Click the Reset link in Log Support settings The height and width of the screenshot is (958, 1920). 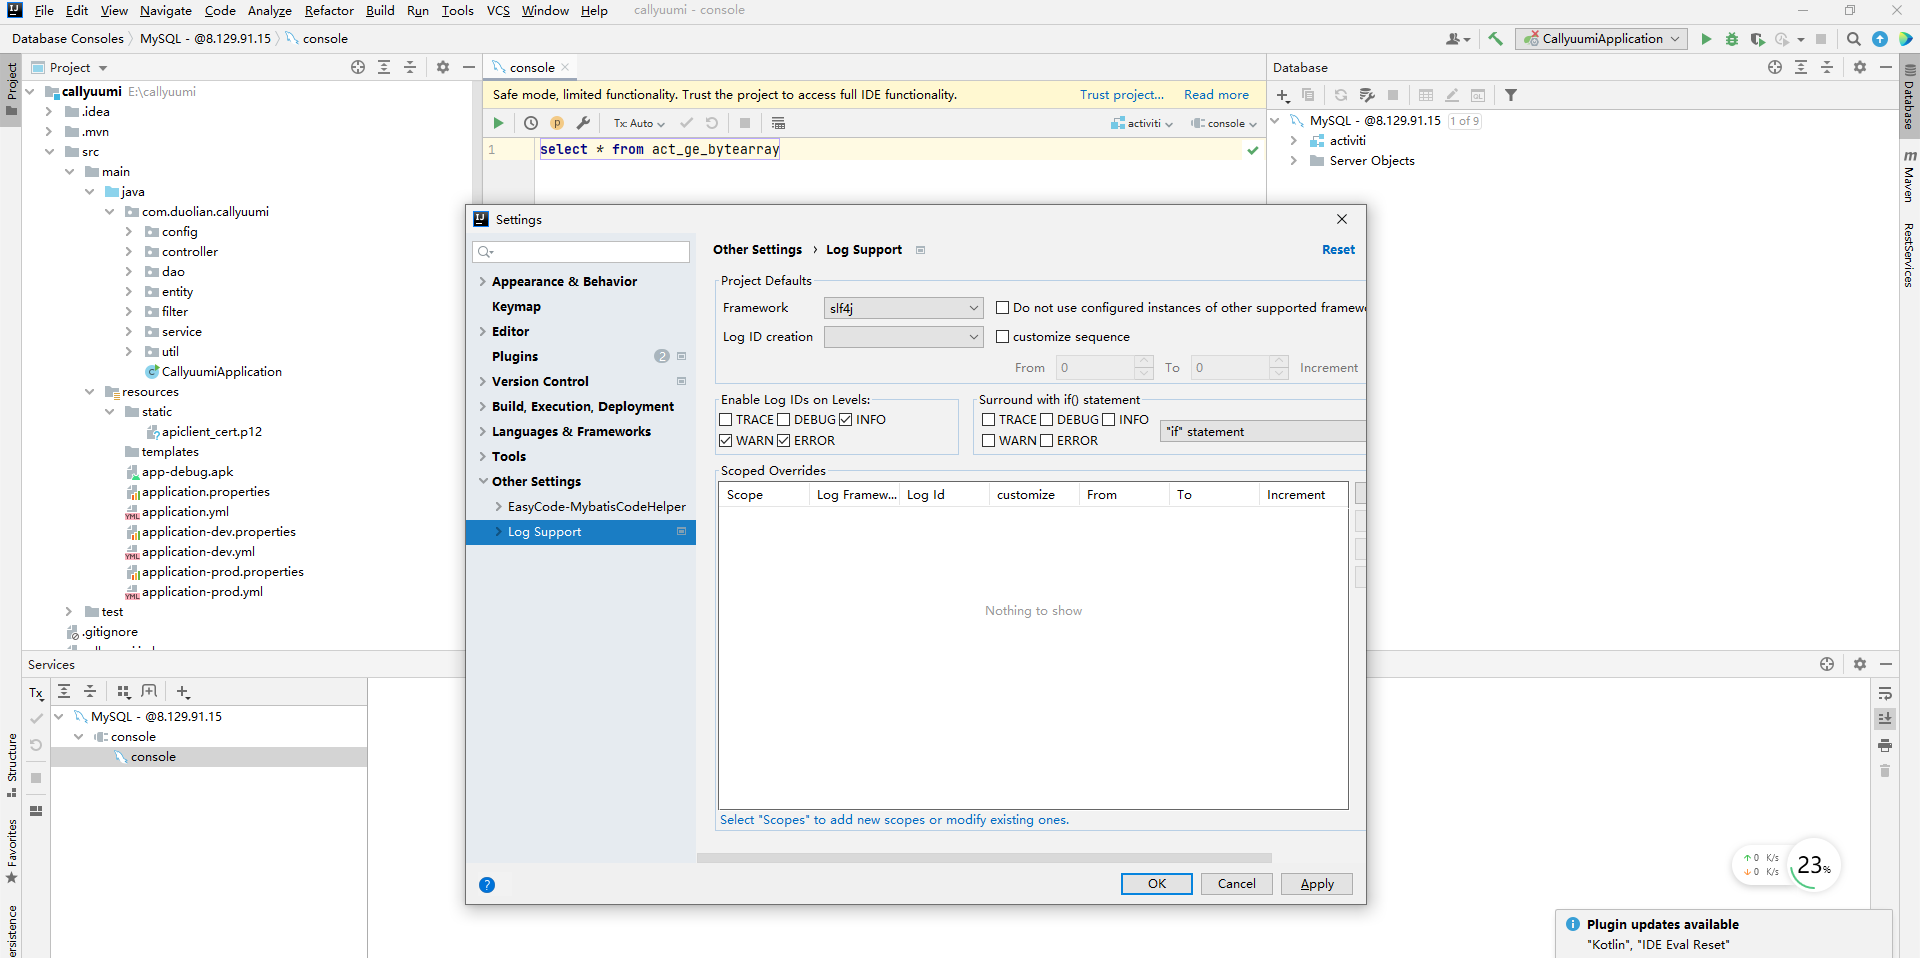point(1338,250)
